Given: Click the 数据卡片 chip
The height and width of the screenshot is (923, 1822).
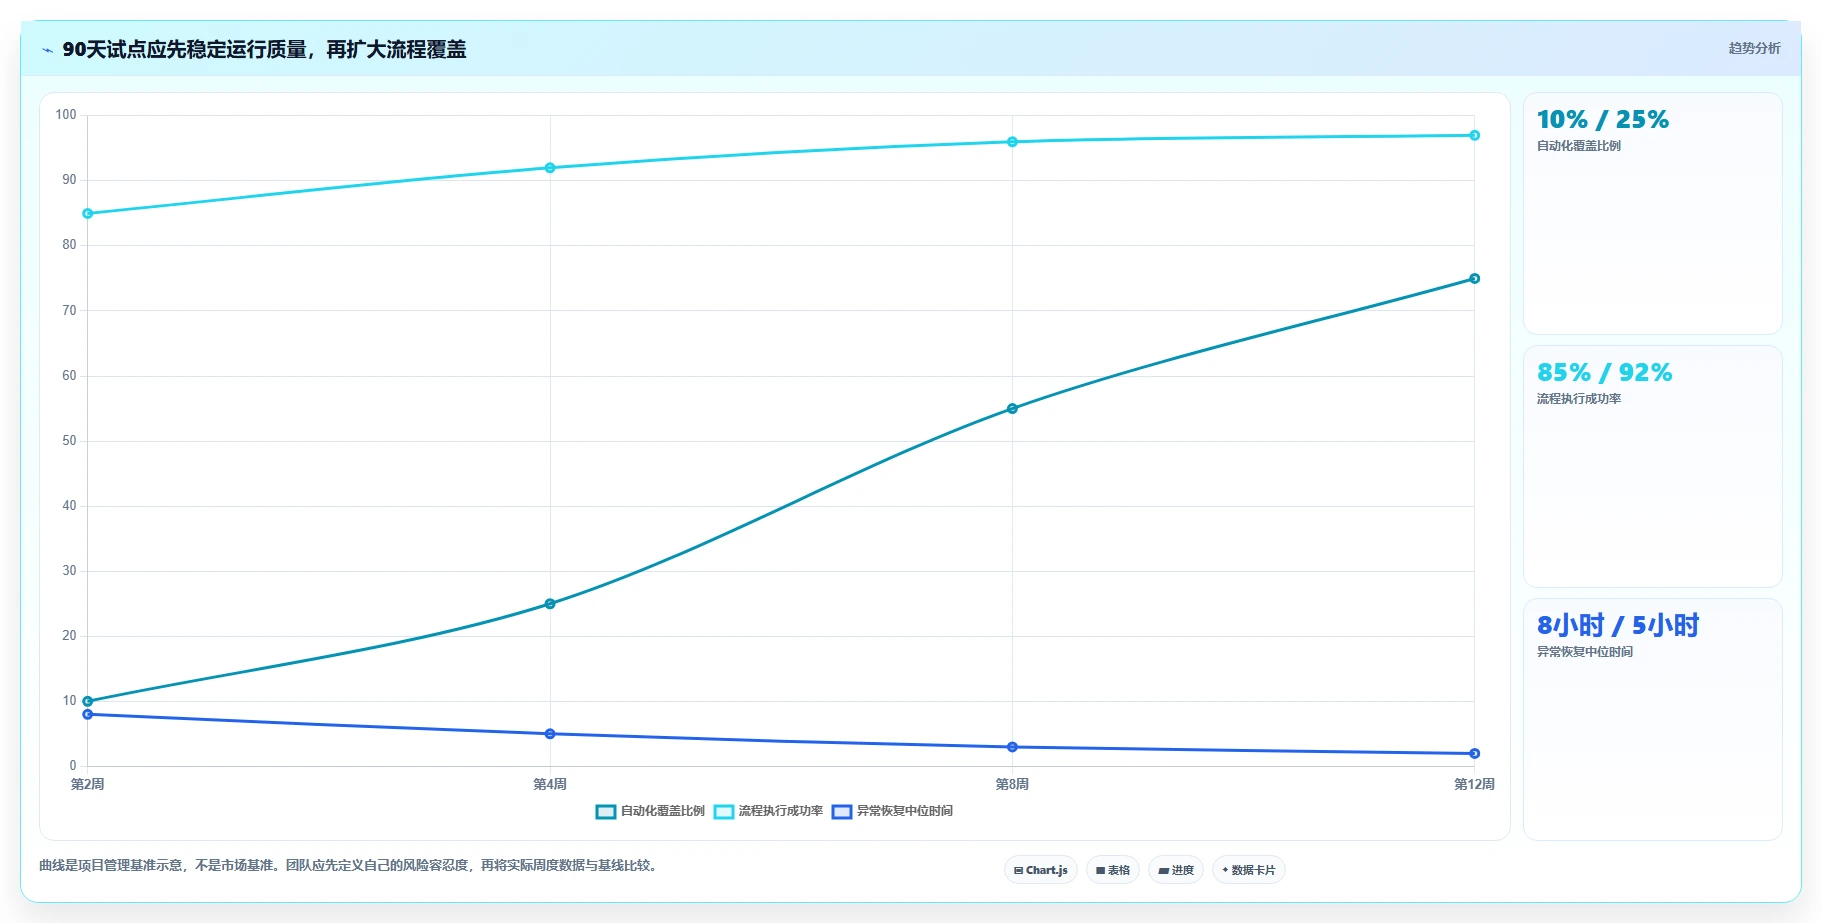Looking at the screenshot, I should [x=1248, y=870].
